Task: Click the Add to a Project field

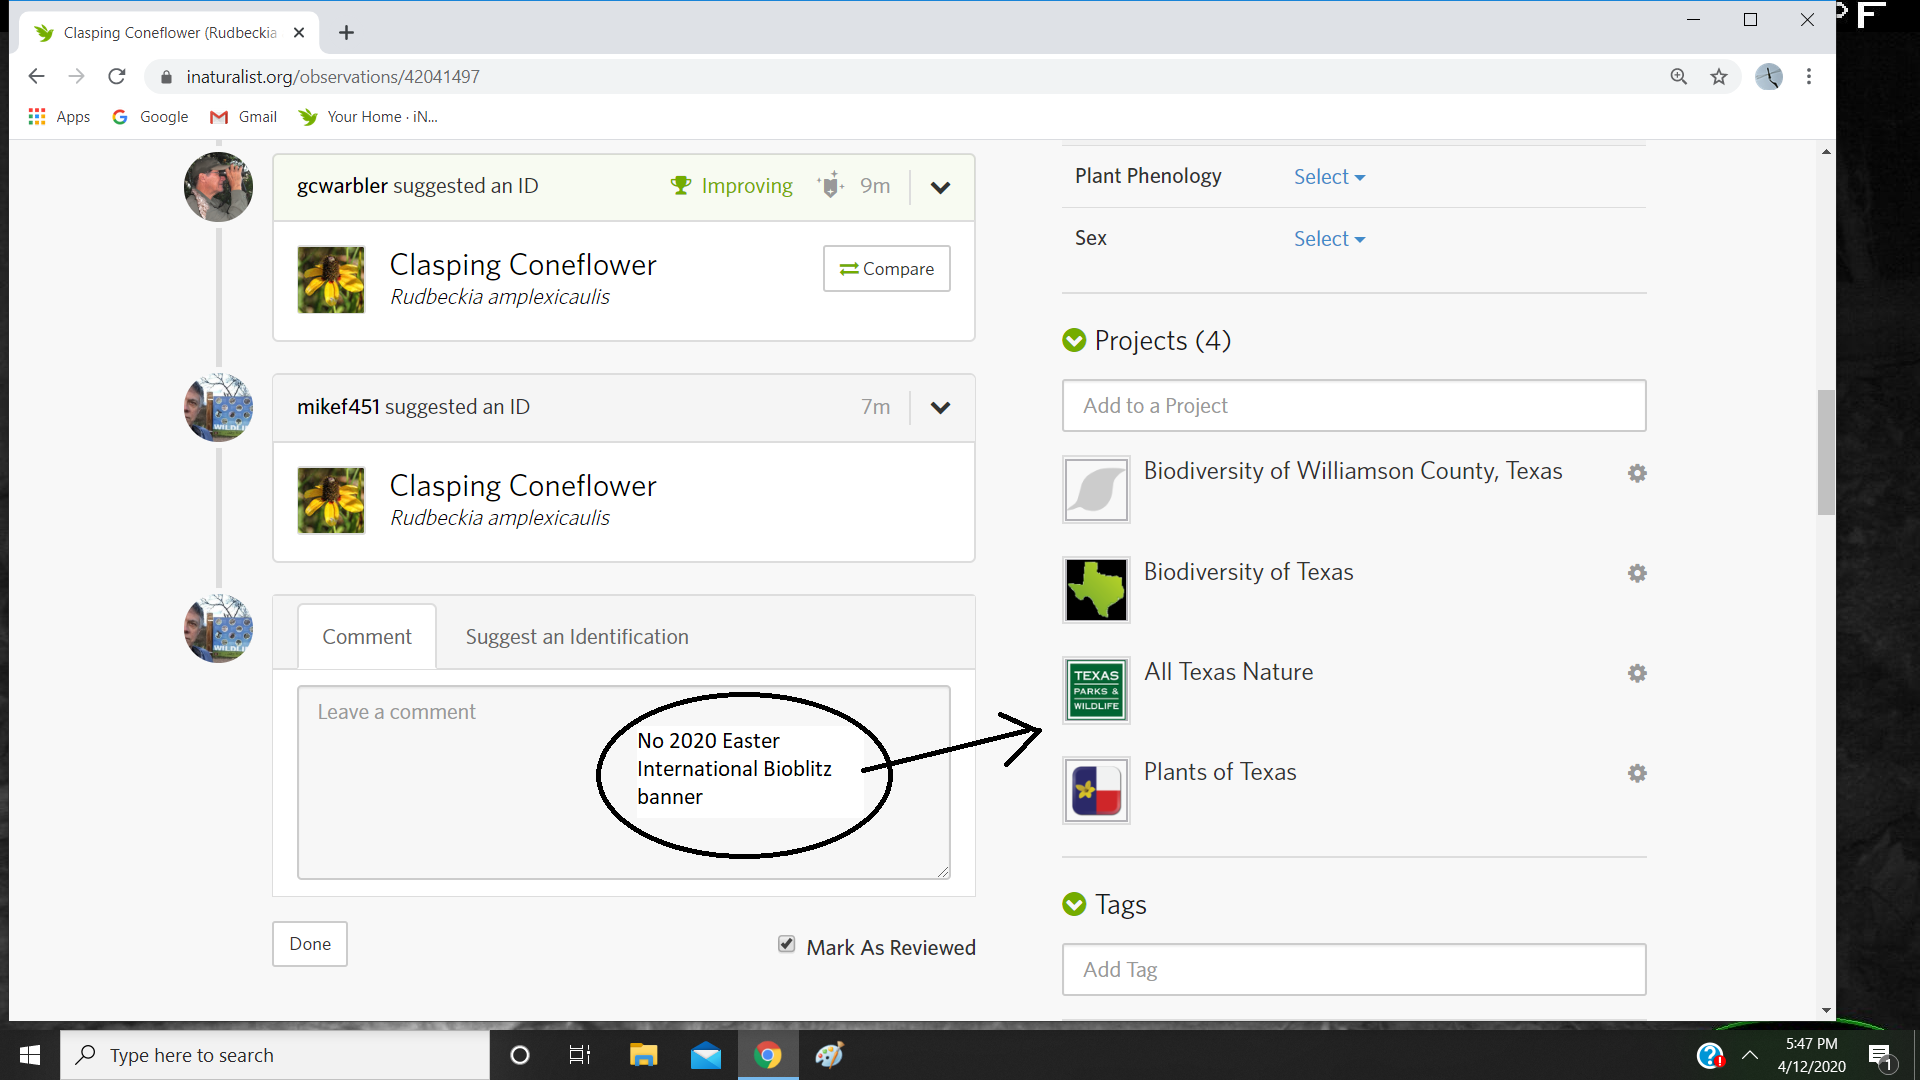Action: (1354, 406)
